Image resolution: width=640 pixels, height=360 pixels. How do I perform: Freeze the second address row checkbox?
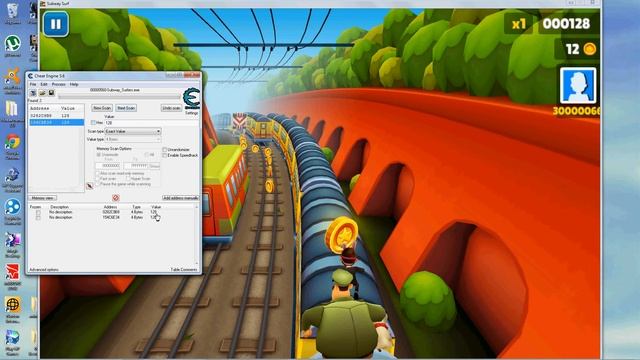click(38, 218)
